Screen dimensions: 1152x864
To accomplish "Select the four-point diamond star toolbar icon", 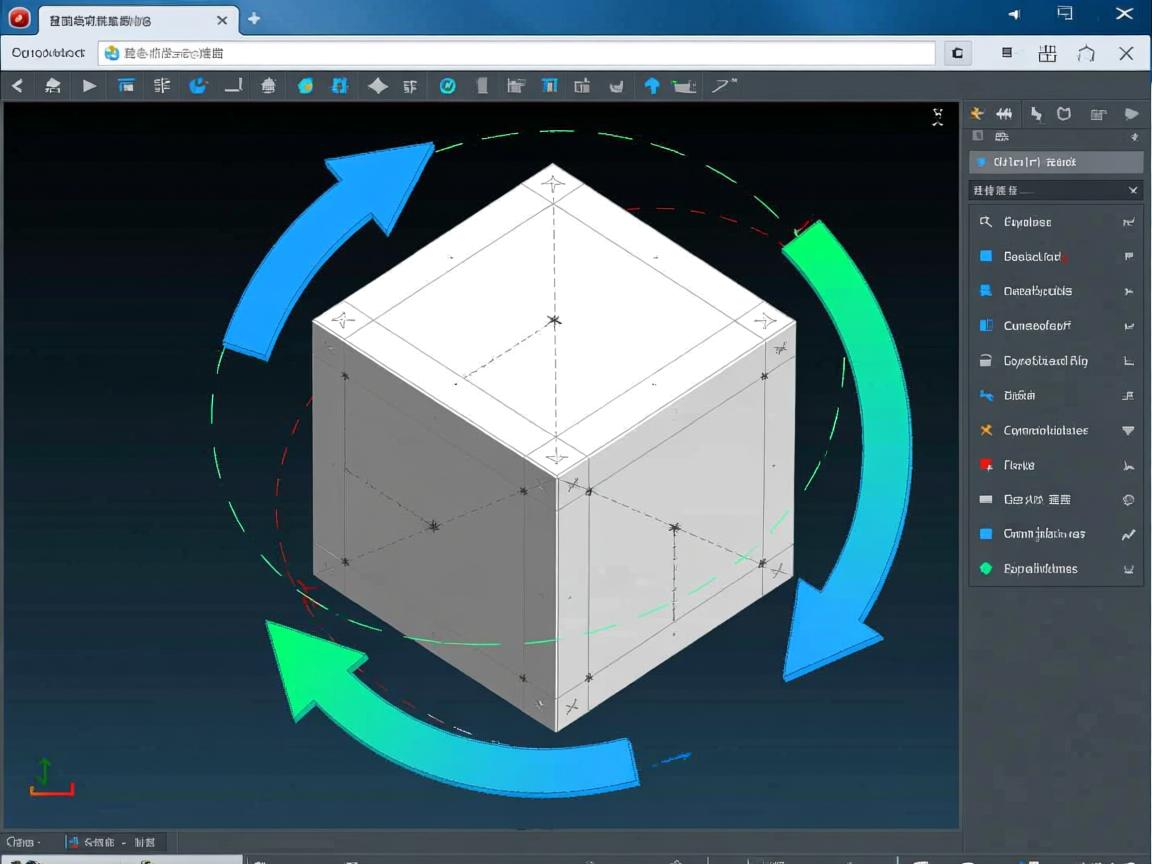I will (x=377, y=86).
